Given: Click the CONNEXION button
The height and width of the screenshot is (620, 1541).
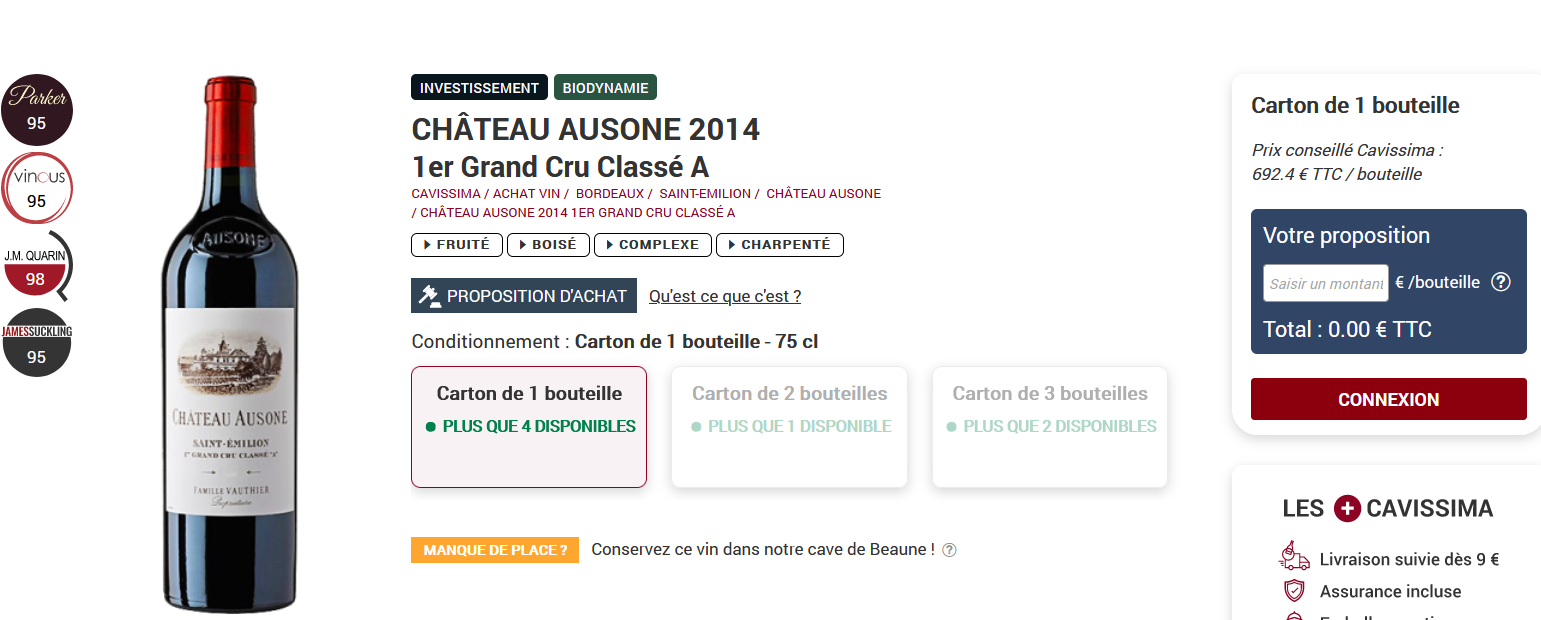Looking at the screenshot, I should (1389, 399).
